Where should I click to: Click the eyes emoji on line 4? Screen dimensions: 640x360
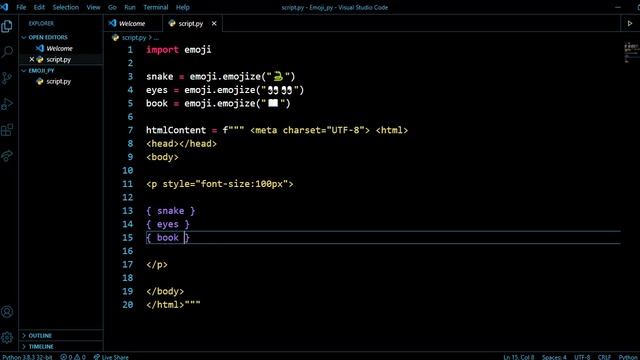click(280, 90)
